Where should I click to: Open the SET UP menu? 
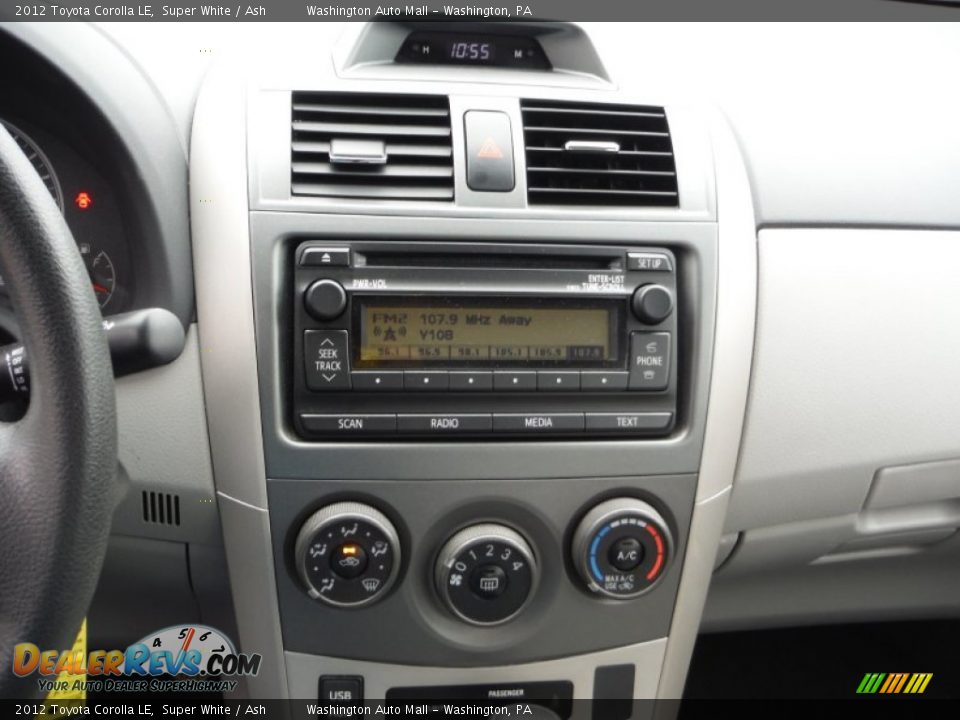(648, 262)
